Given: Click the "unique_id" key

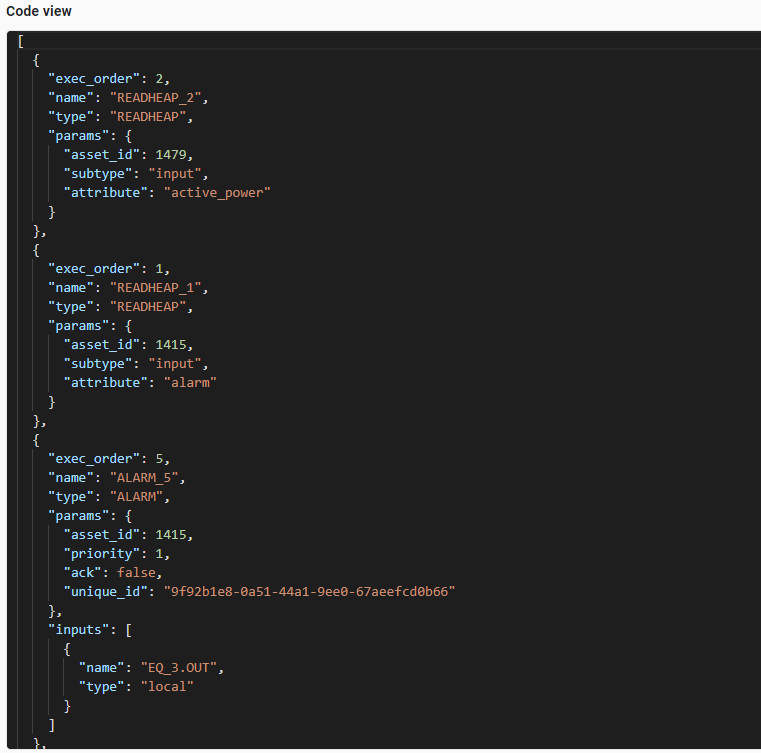Looking at the screenshot, I should 104,592.
